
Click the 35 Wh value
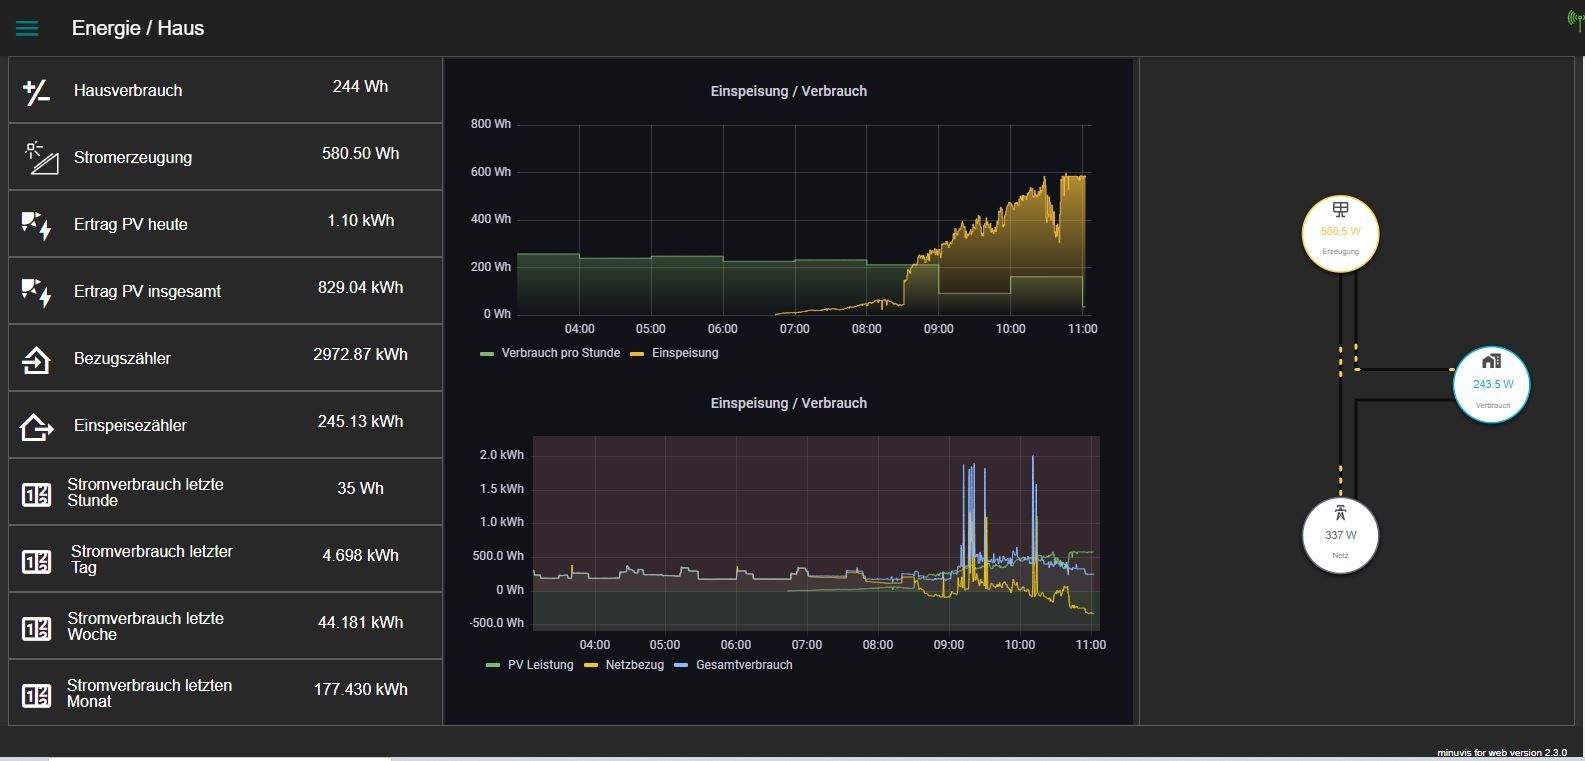[x=360, y=489]
